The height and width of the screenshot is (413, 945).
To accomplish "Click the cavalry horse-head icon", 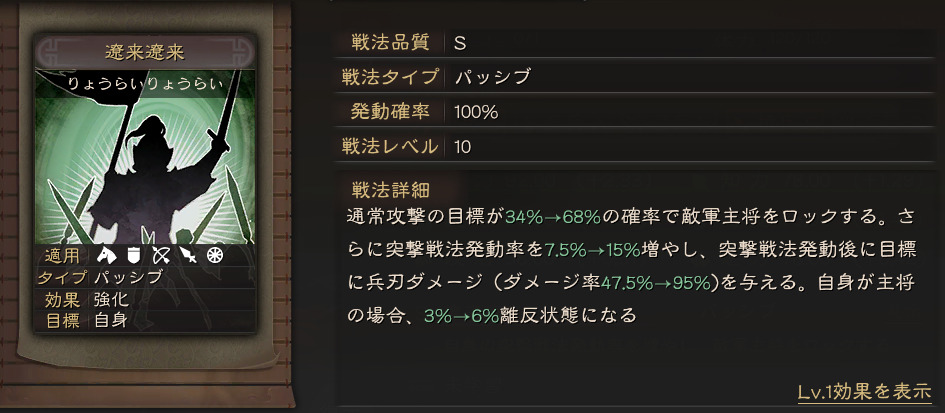I will (x=106, y=256).
